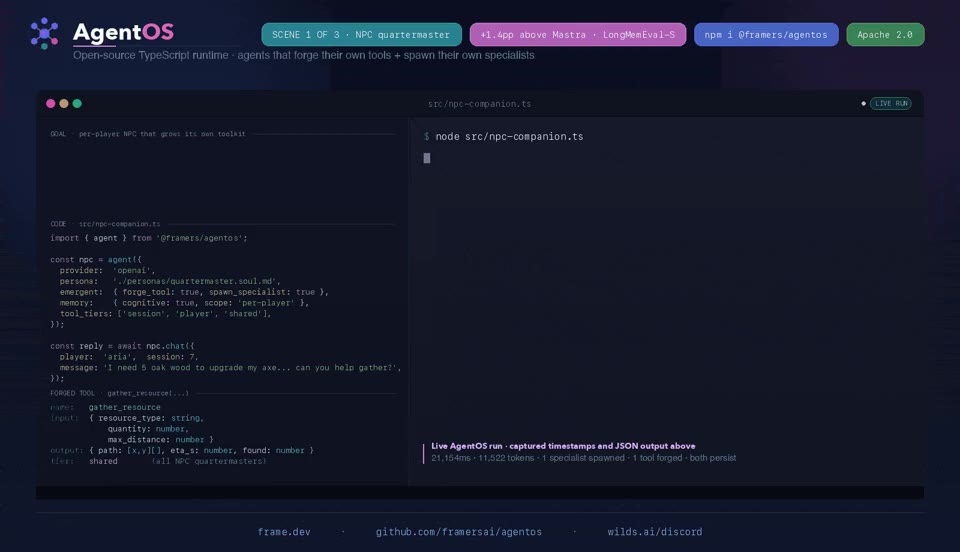Click the max_distance: number row
The width and height of the screenshot is (960, 552).
[160, 439]
